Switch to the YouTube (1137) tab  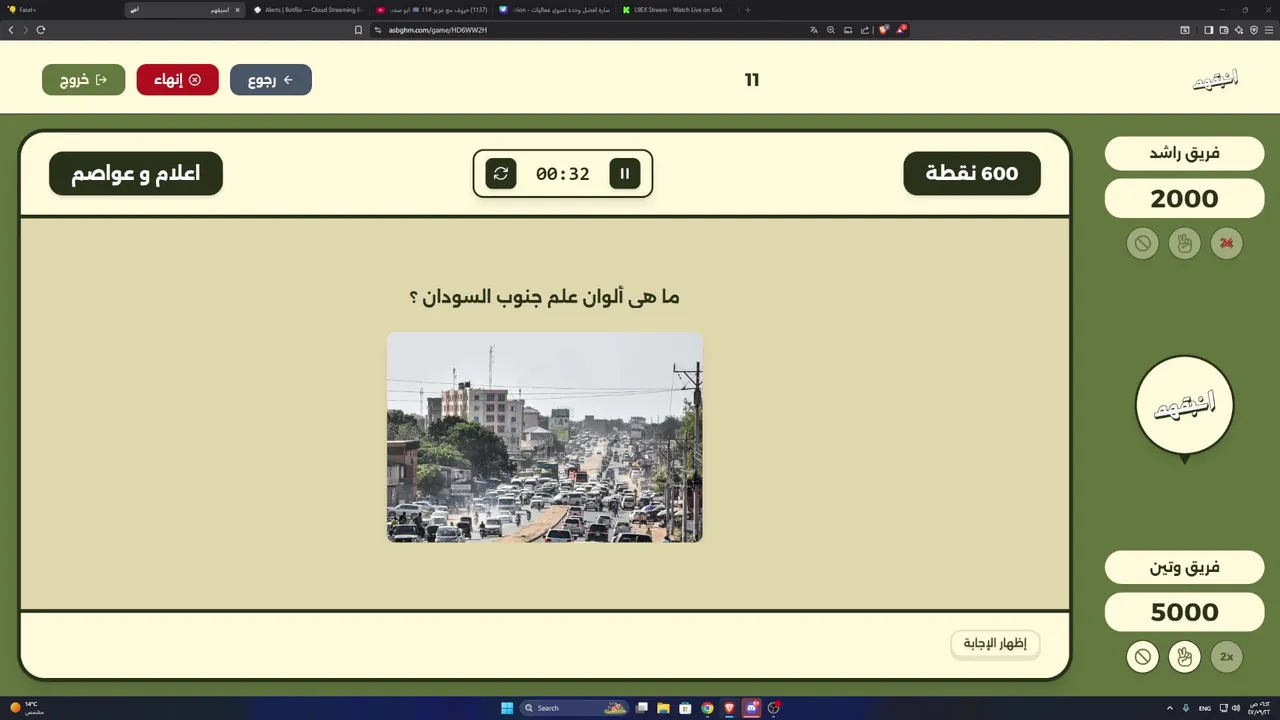click(431, 10)
